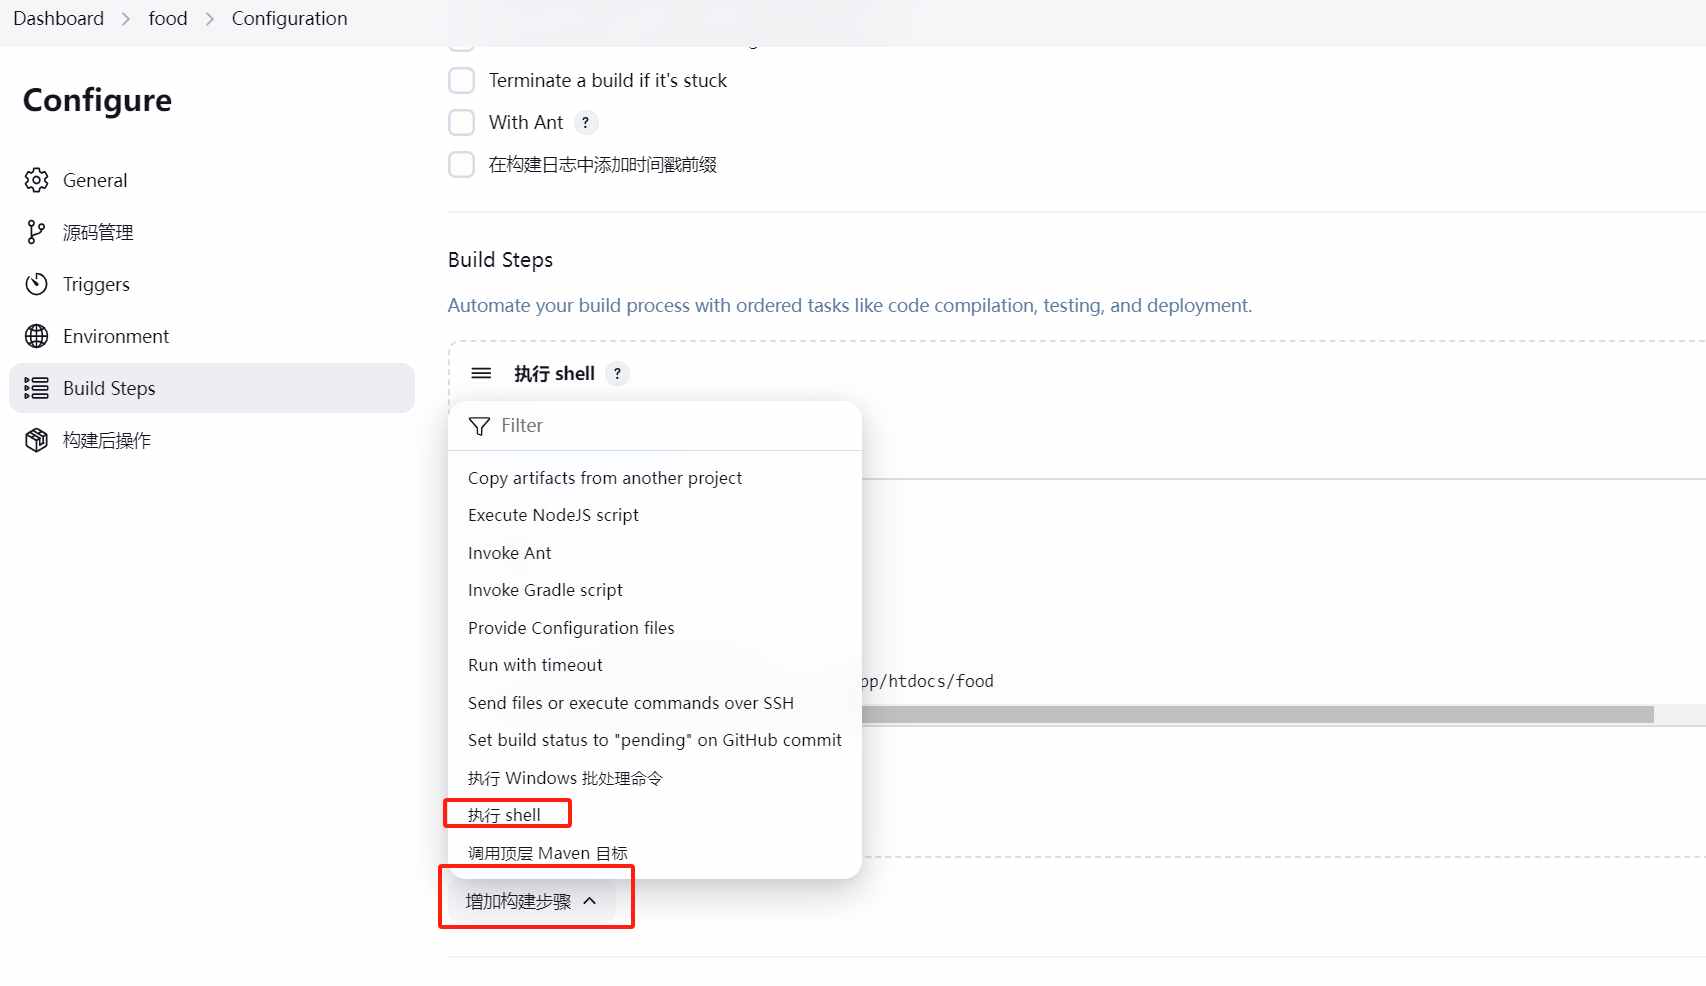This screenshot has width=1706, height=986.
Task: Check the 在构建日志中添加时间戳前缀 option
Action: click(461, 164)
